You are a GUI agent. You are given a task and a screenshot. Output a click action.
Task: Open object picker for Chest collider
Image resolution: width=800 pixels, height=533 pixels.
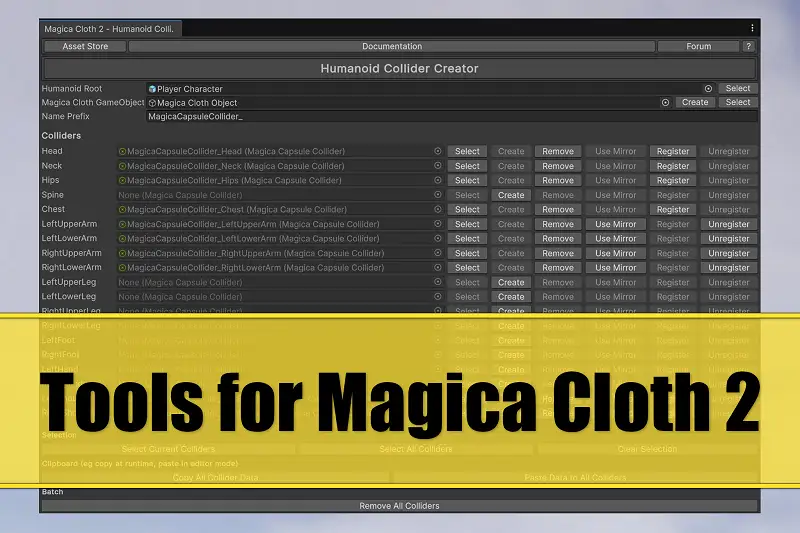tap(437, 210)
